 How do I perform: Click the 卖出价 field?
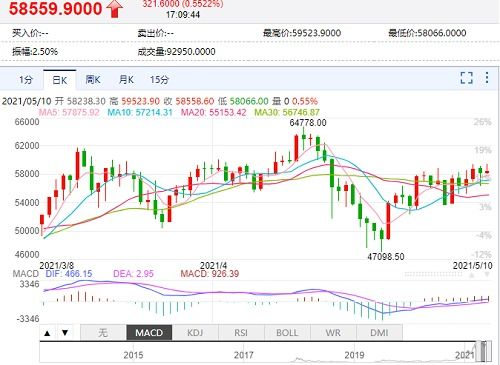[x=155, y=33]
